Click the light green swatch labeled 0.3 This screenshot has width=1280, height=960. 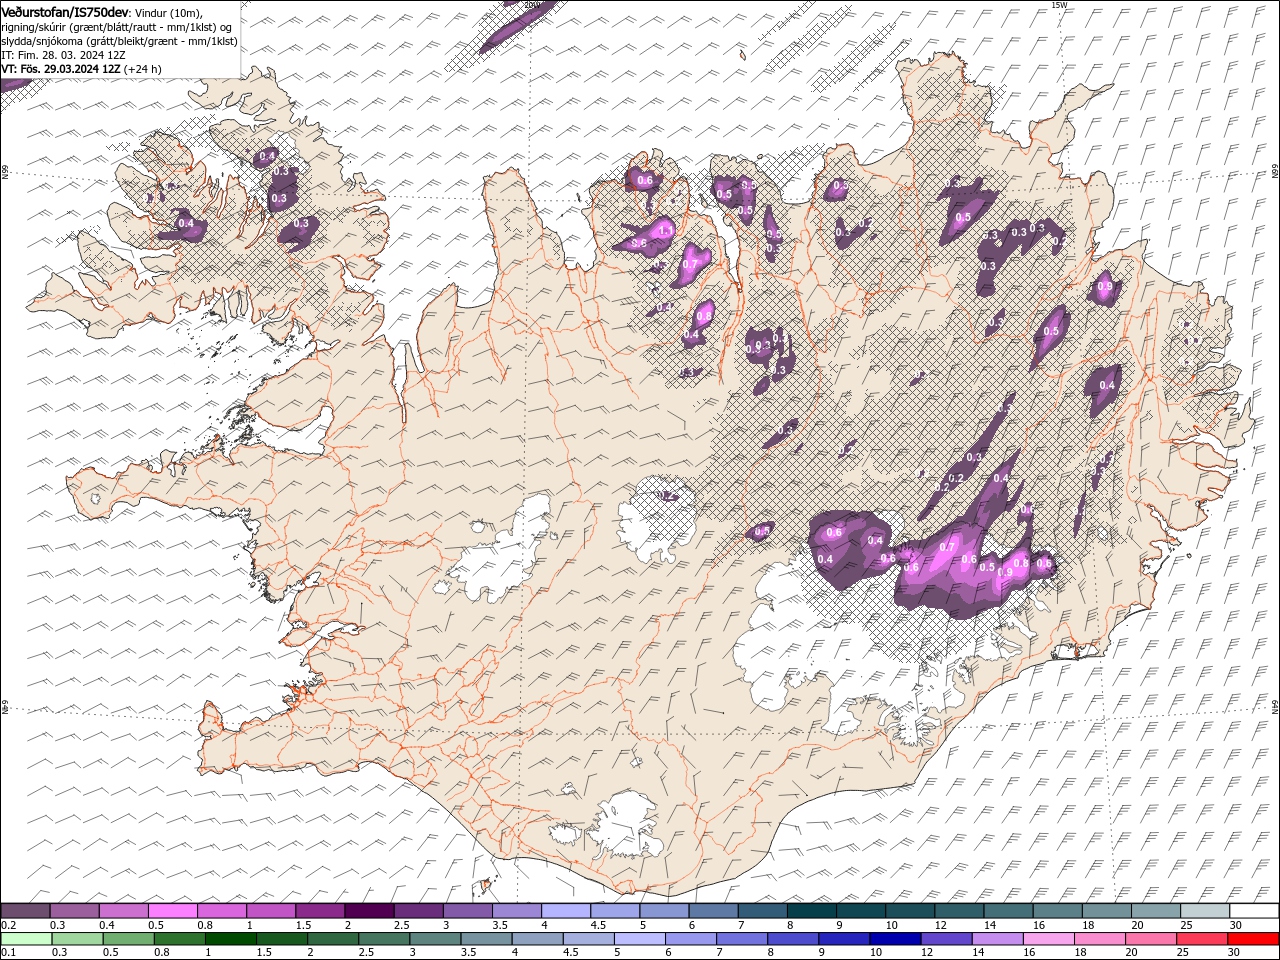[77, 939]
